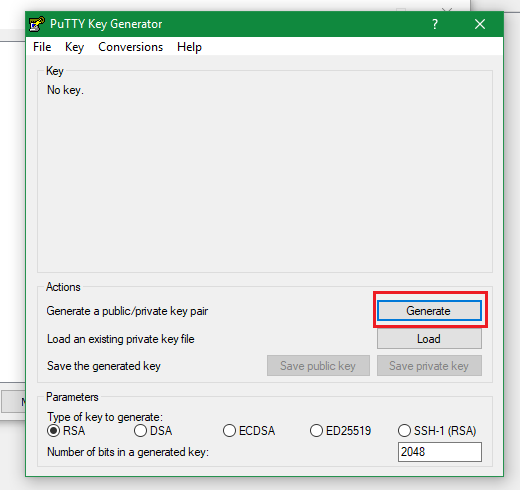
Task: Click the Load button
Action: click(429, 339)
